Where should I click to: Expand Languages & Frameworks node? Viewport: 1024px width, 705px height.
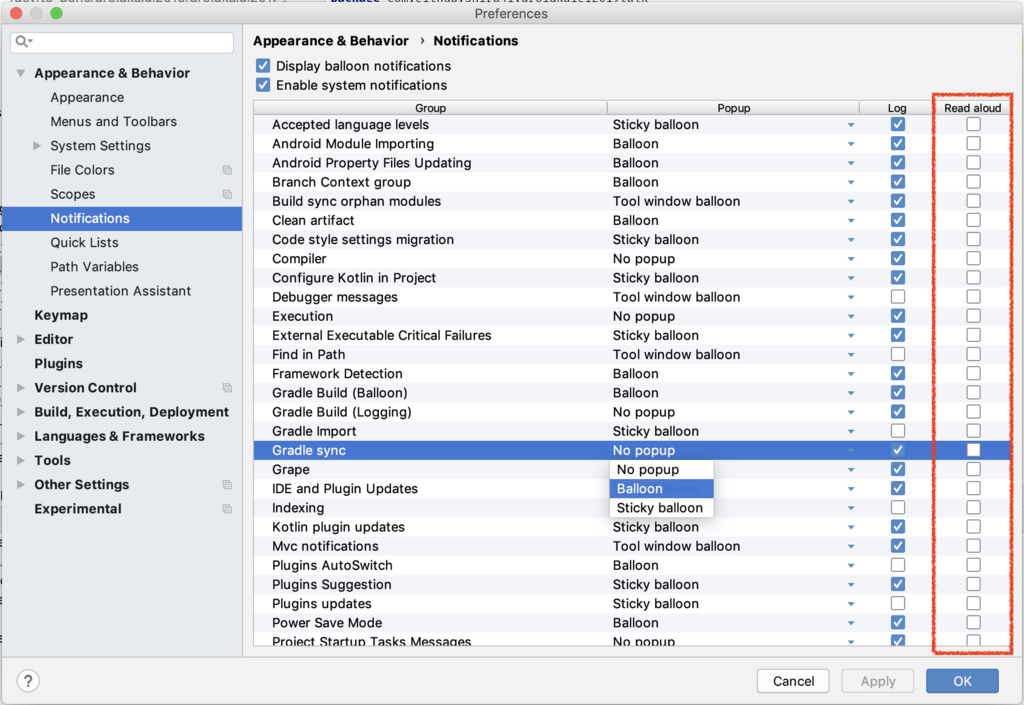coord(21,436)
